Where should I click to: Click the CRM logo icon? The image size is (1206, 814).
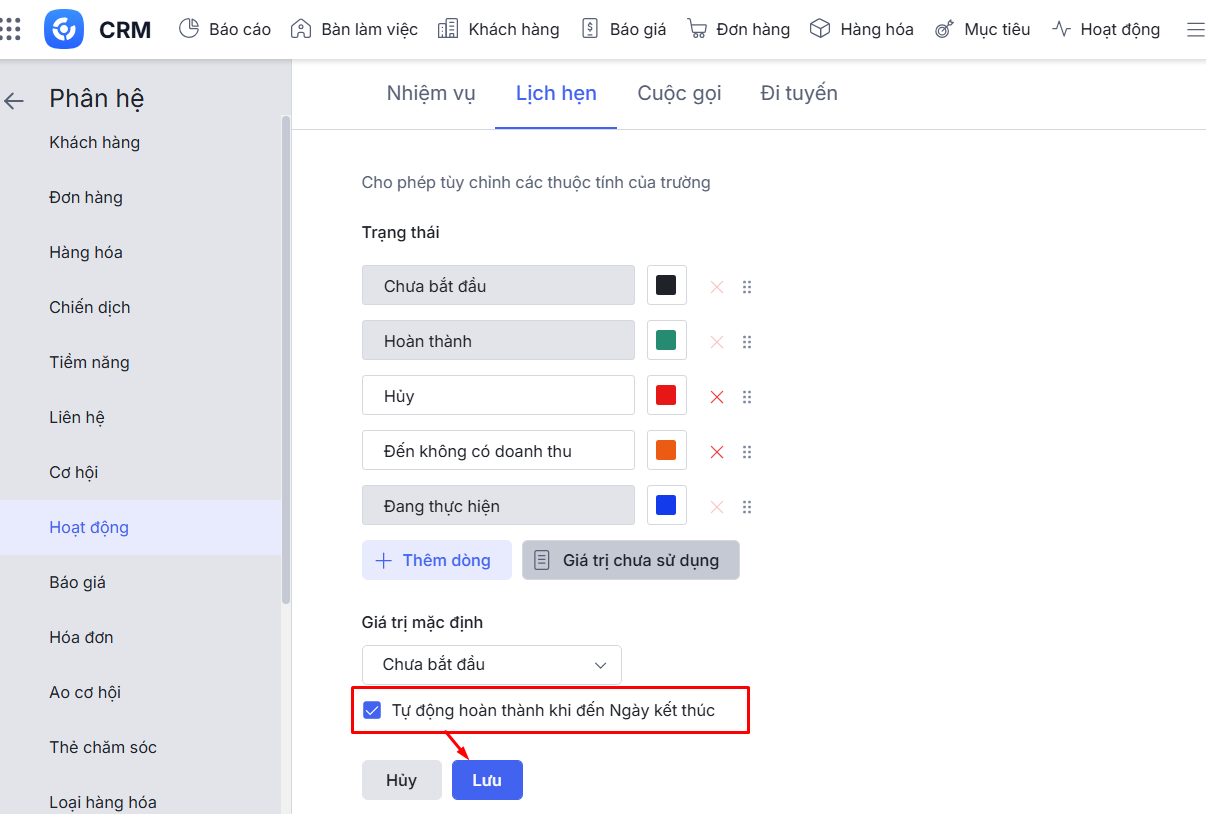[64, 29]
